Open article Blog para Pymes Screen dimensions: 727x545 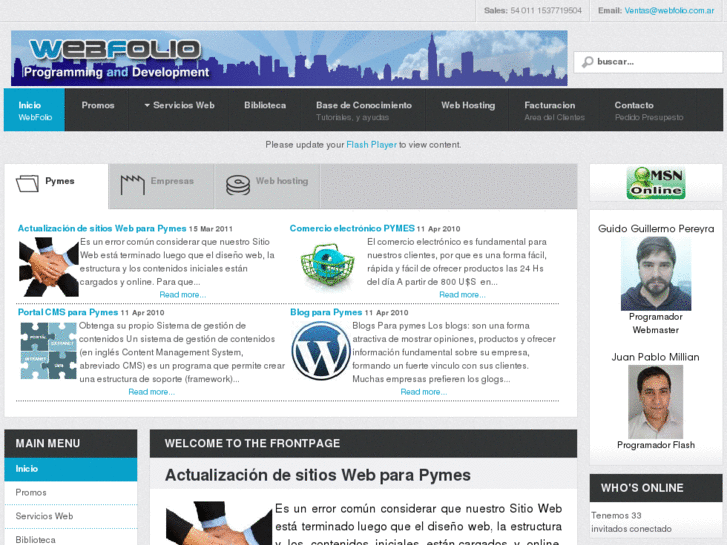[326, 312]
